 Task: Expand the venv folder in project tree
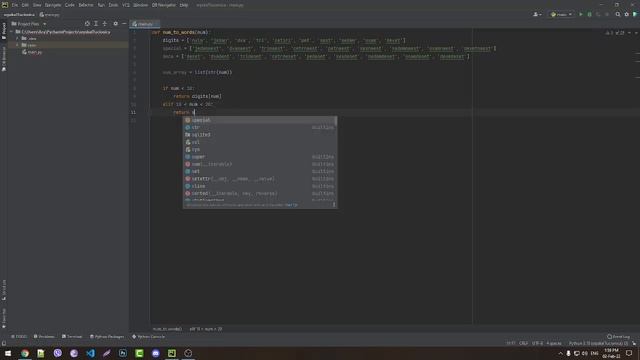(x=18, y=45)
